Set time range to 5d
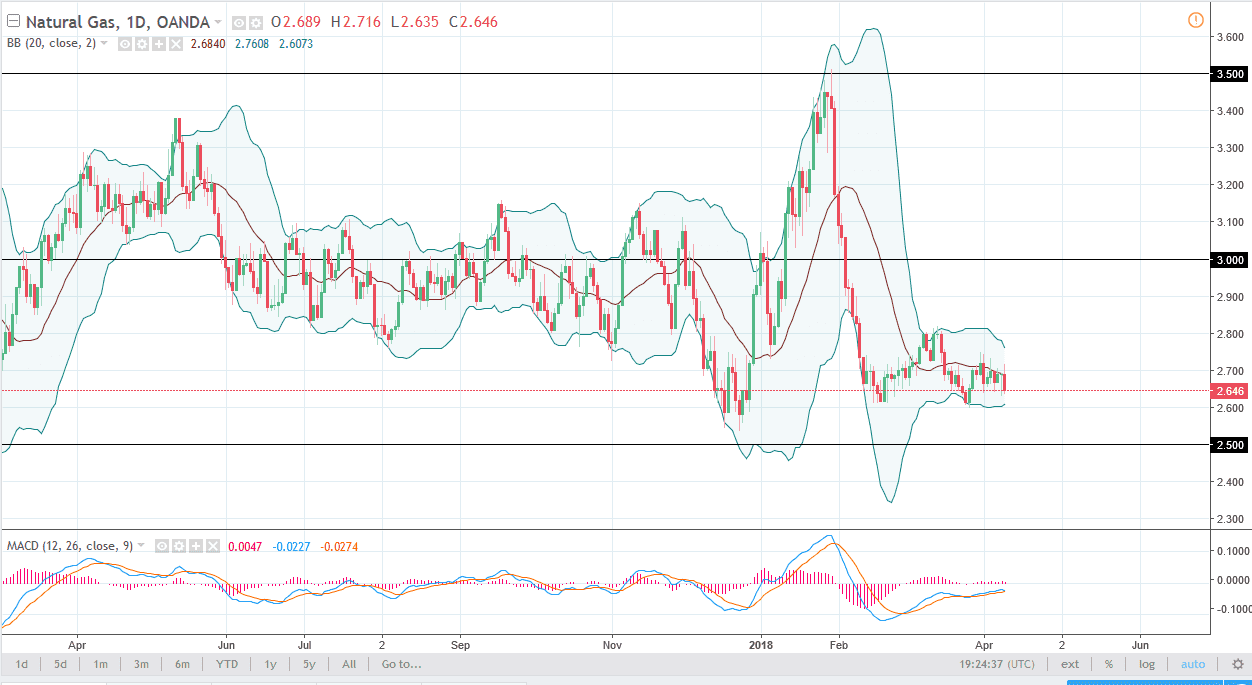The image size is (1252, 685). [x=60, y=664]
